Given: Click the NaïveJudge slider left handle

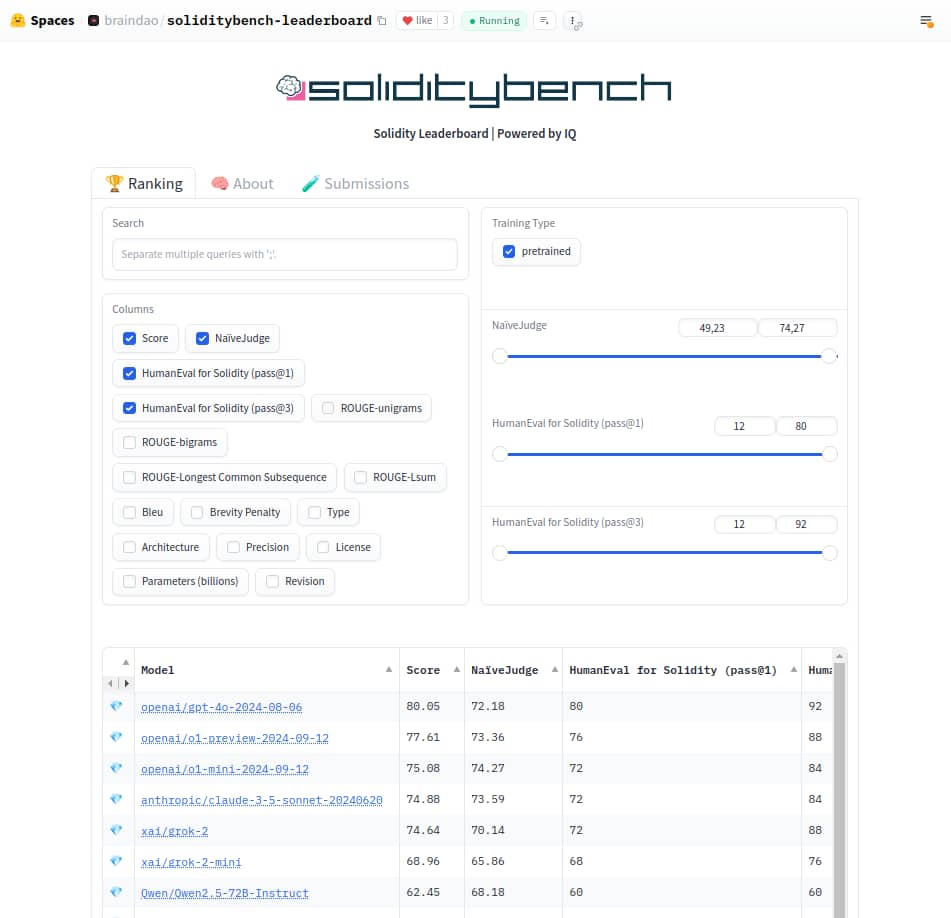Looking at the screenshot, I should 499,356.
